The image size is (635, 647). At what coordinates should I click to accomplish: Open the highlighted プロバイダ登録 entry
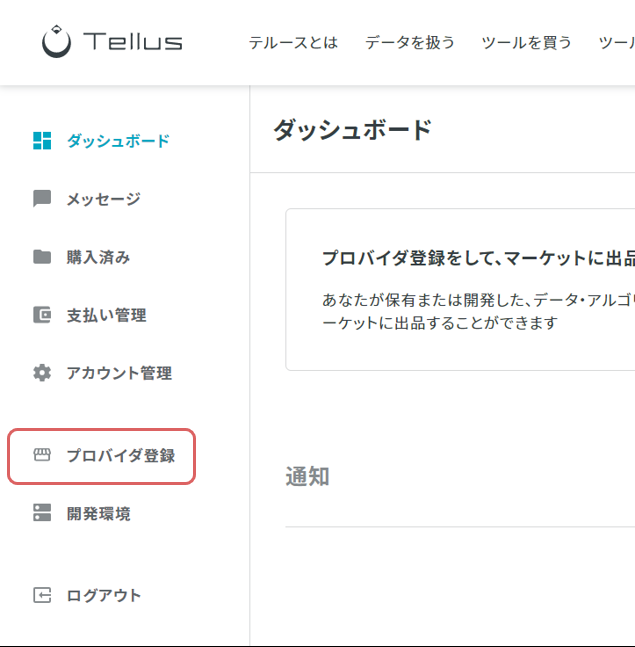pos(102,456)
